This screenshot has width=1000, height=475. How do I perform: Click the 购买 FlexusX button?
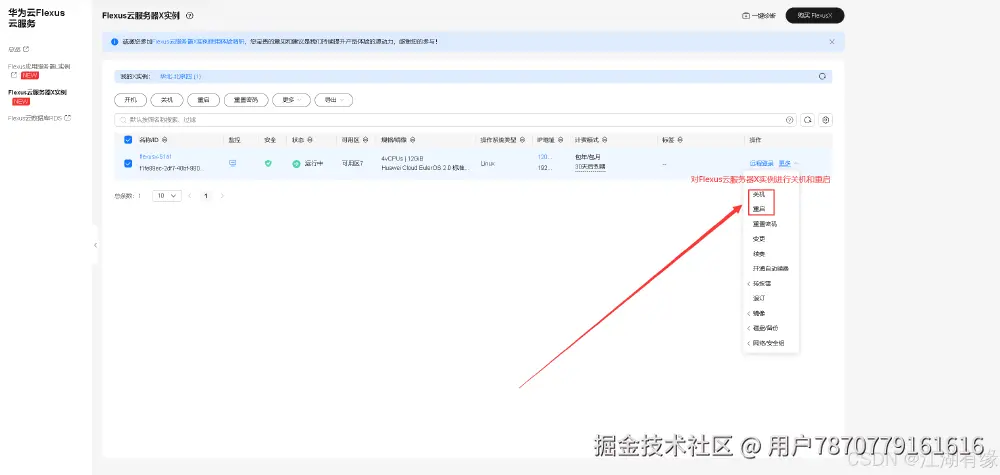[815, 16]
